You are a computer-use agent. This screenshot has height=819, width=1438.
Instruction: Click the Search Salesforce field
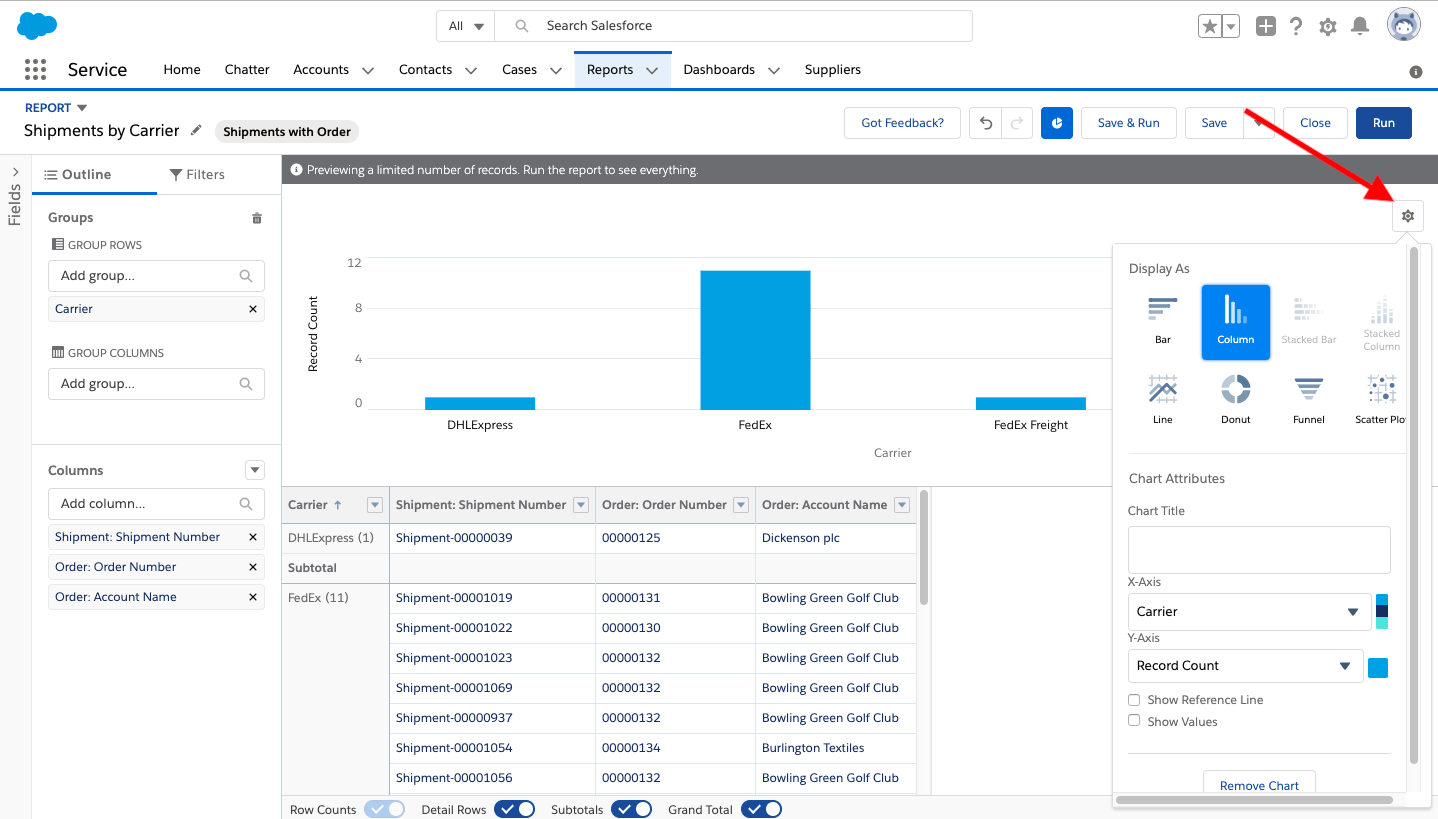click(x=734, y=26)
